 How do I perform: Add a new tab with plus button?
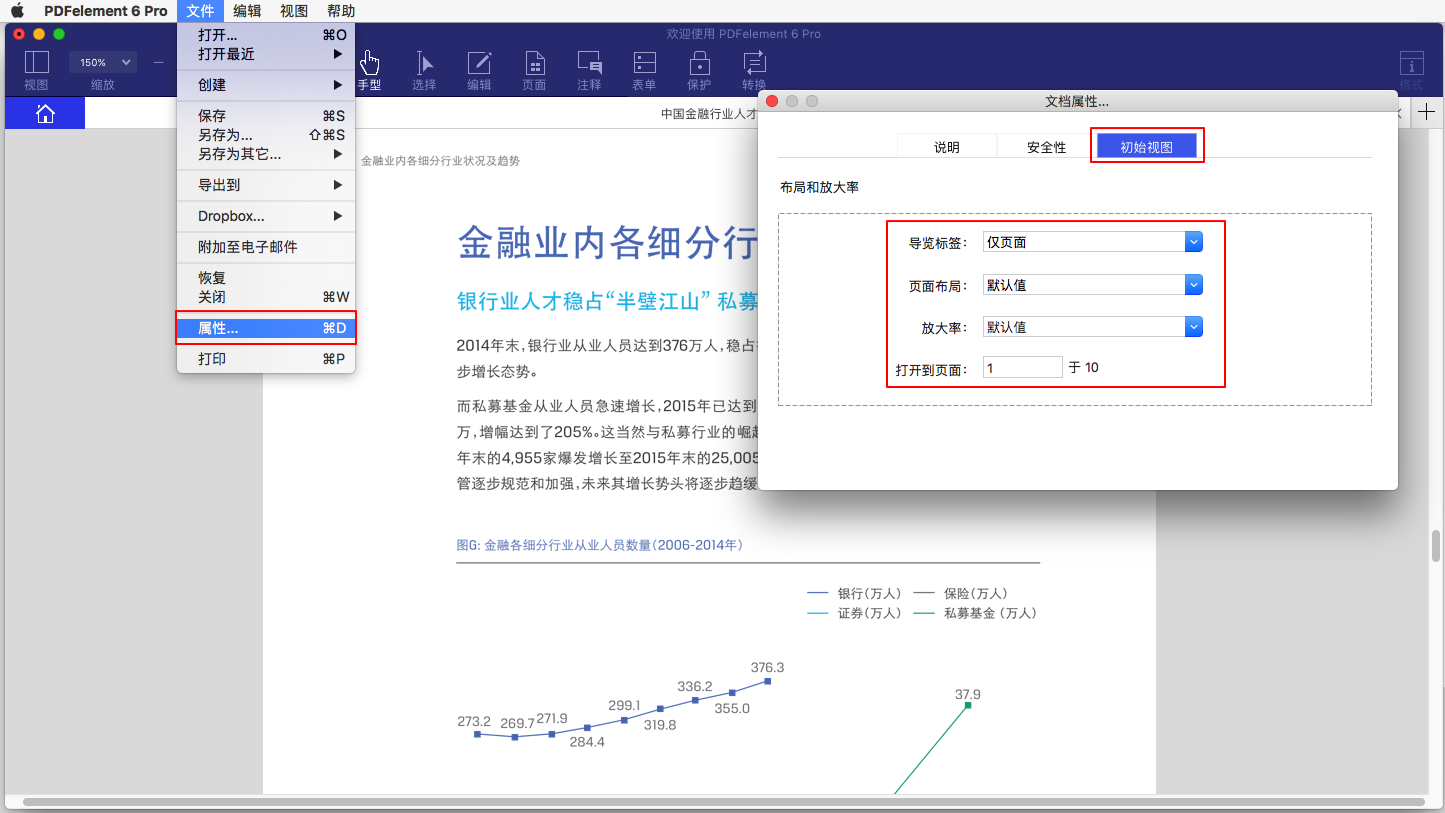[x=1428, y=112]
